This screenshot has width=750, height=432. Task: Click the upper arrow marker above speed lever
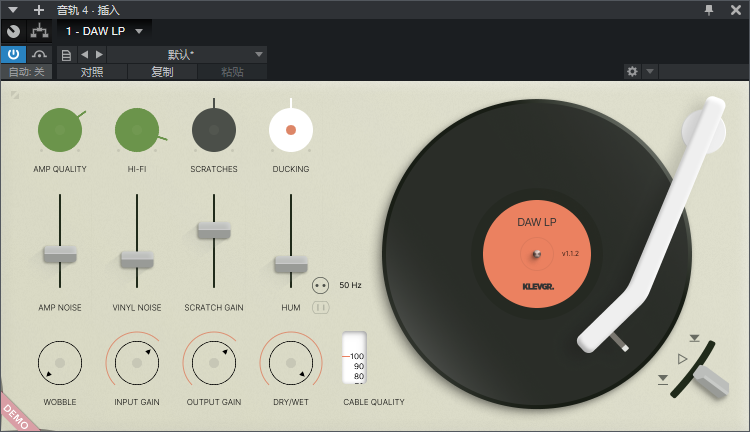pos(695,338)
